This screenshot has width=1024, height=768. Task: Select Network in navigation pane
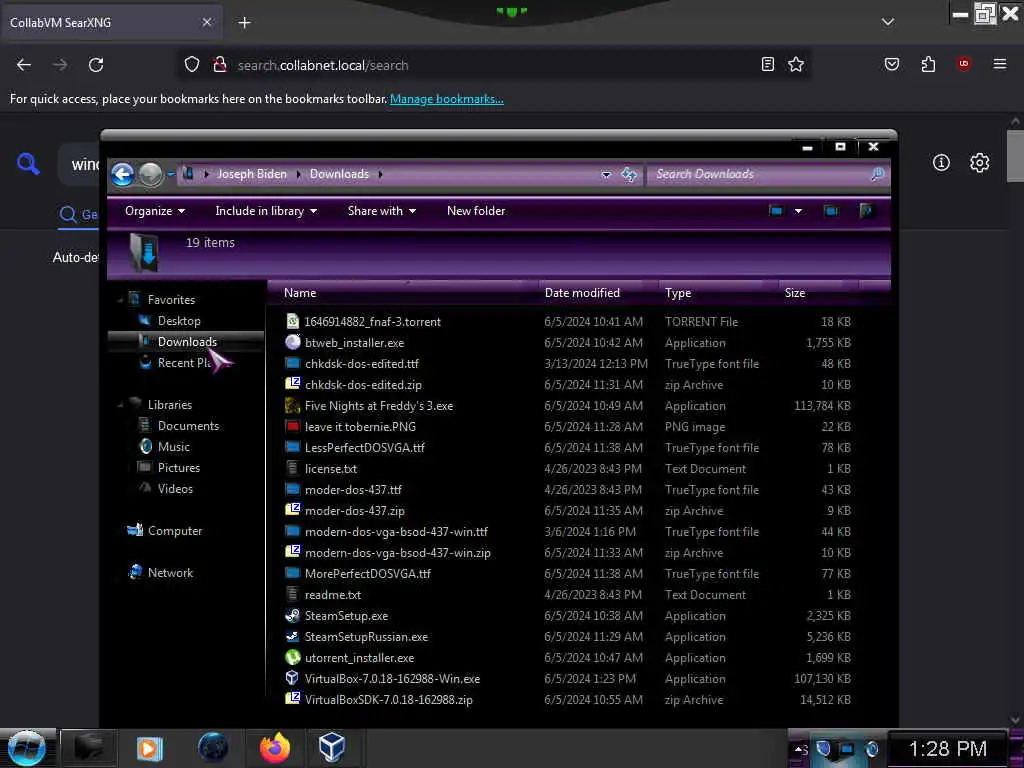click(x=170, y=573)
